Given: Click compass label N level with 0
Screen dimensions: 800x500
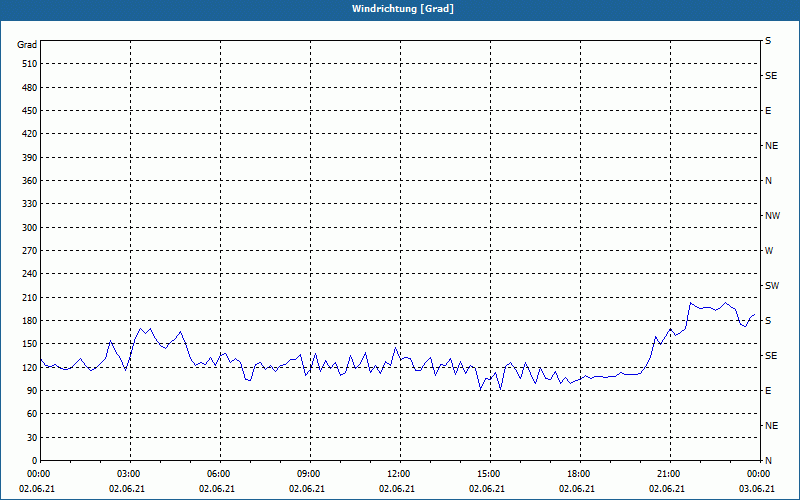Looking at the screenshot, I should [x=768, y=461].
